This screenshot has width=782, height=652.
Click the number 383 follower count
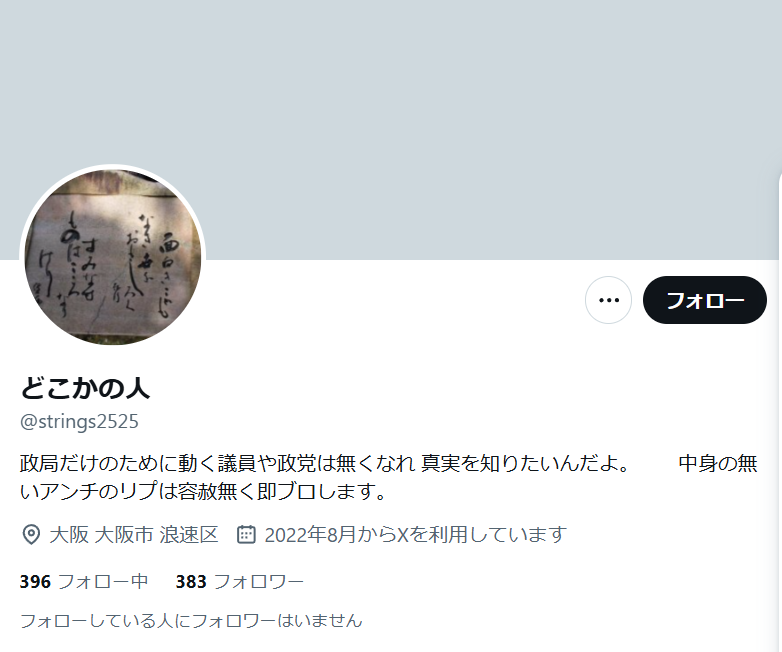click(191, 582)
